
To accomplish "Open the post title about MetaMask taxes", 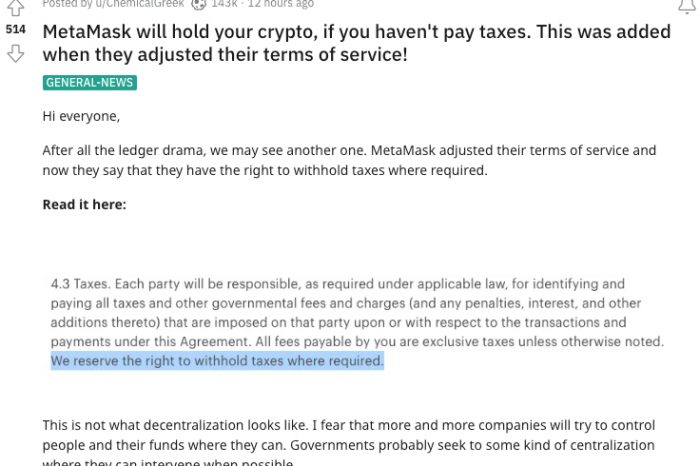I will coord(357,43).
